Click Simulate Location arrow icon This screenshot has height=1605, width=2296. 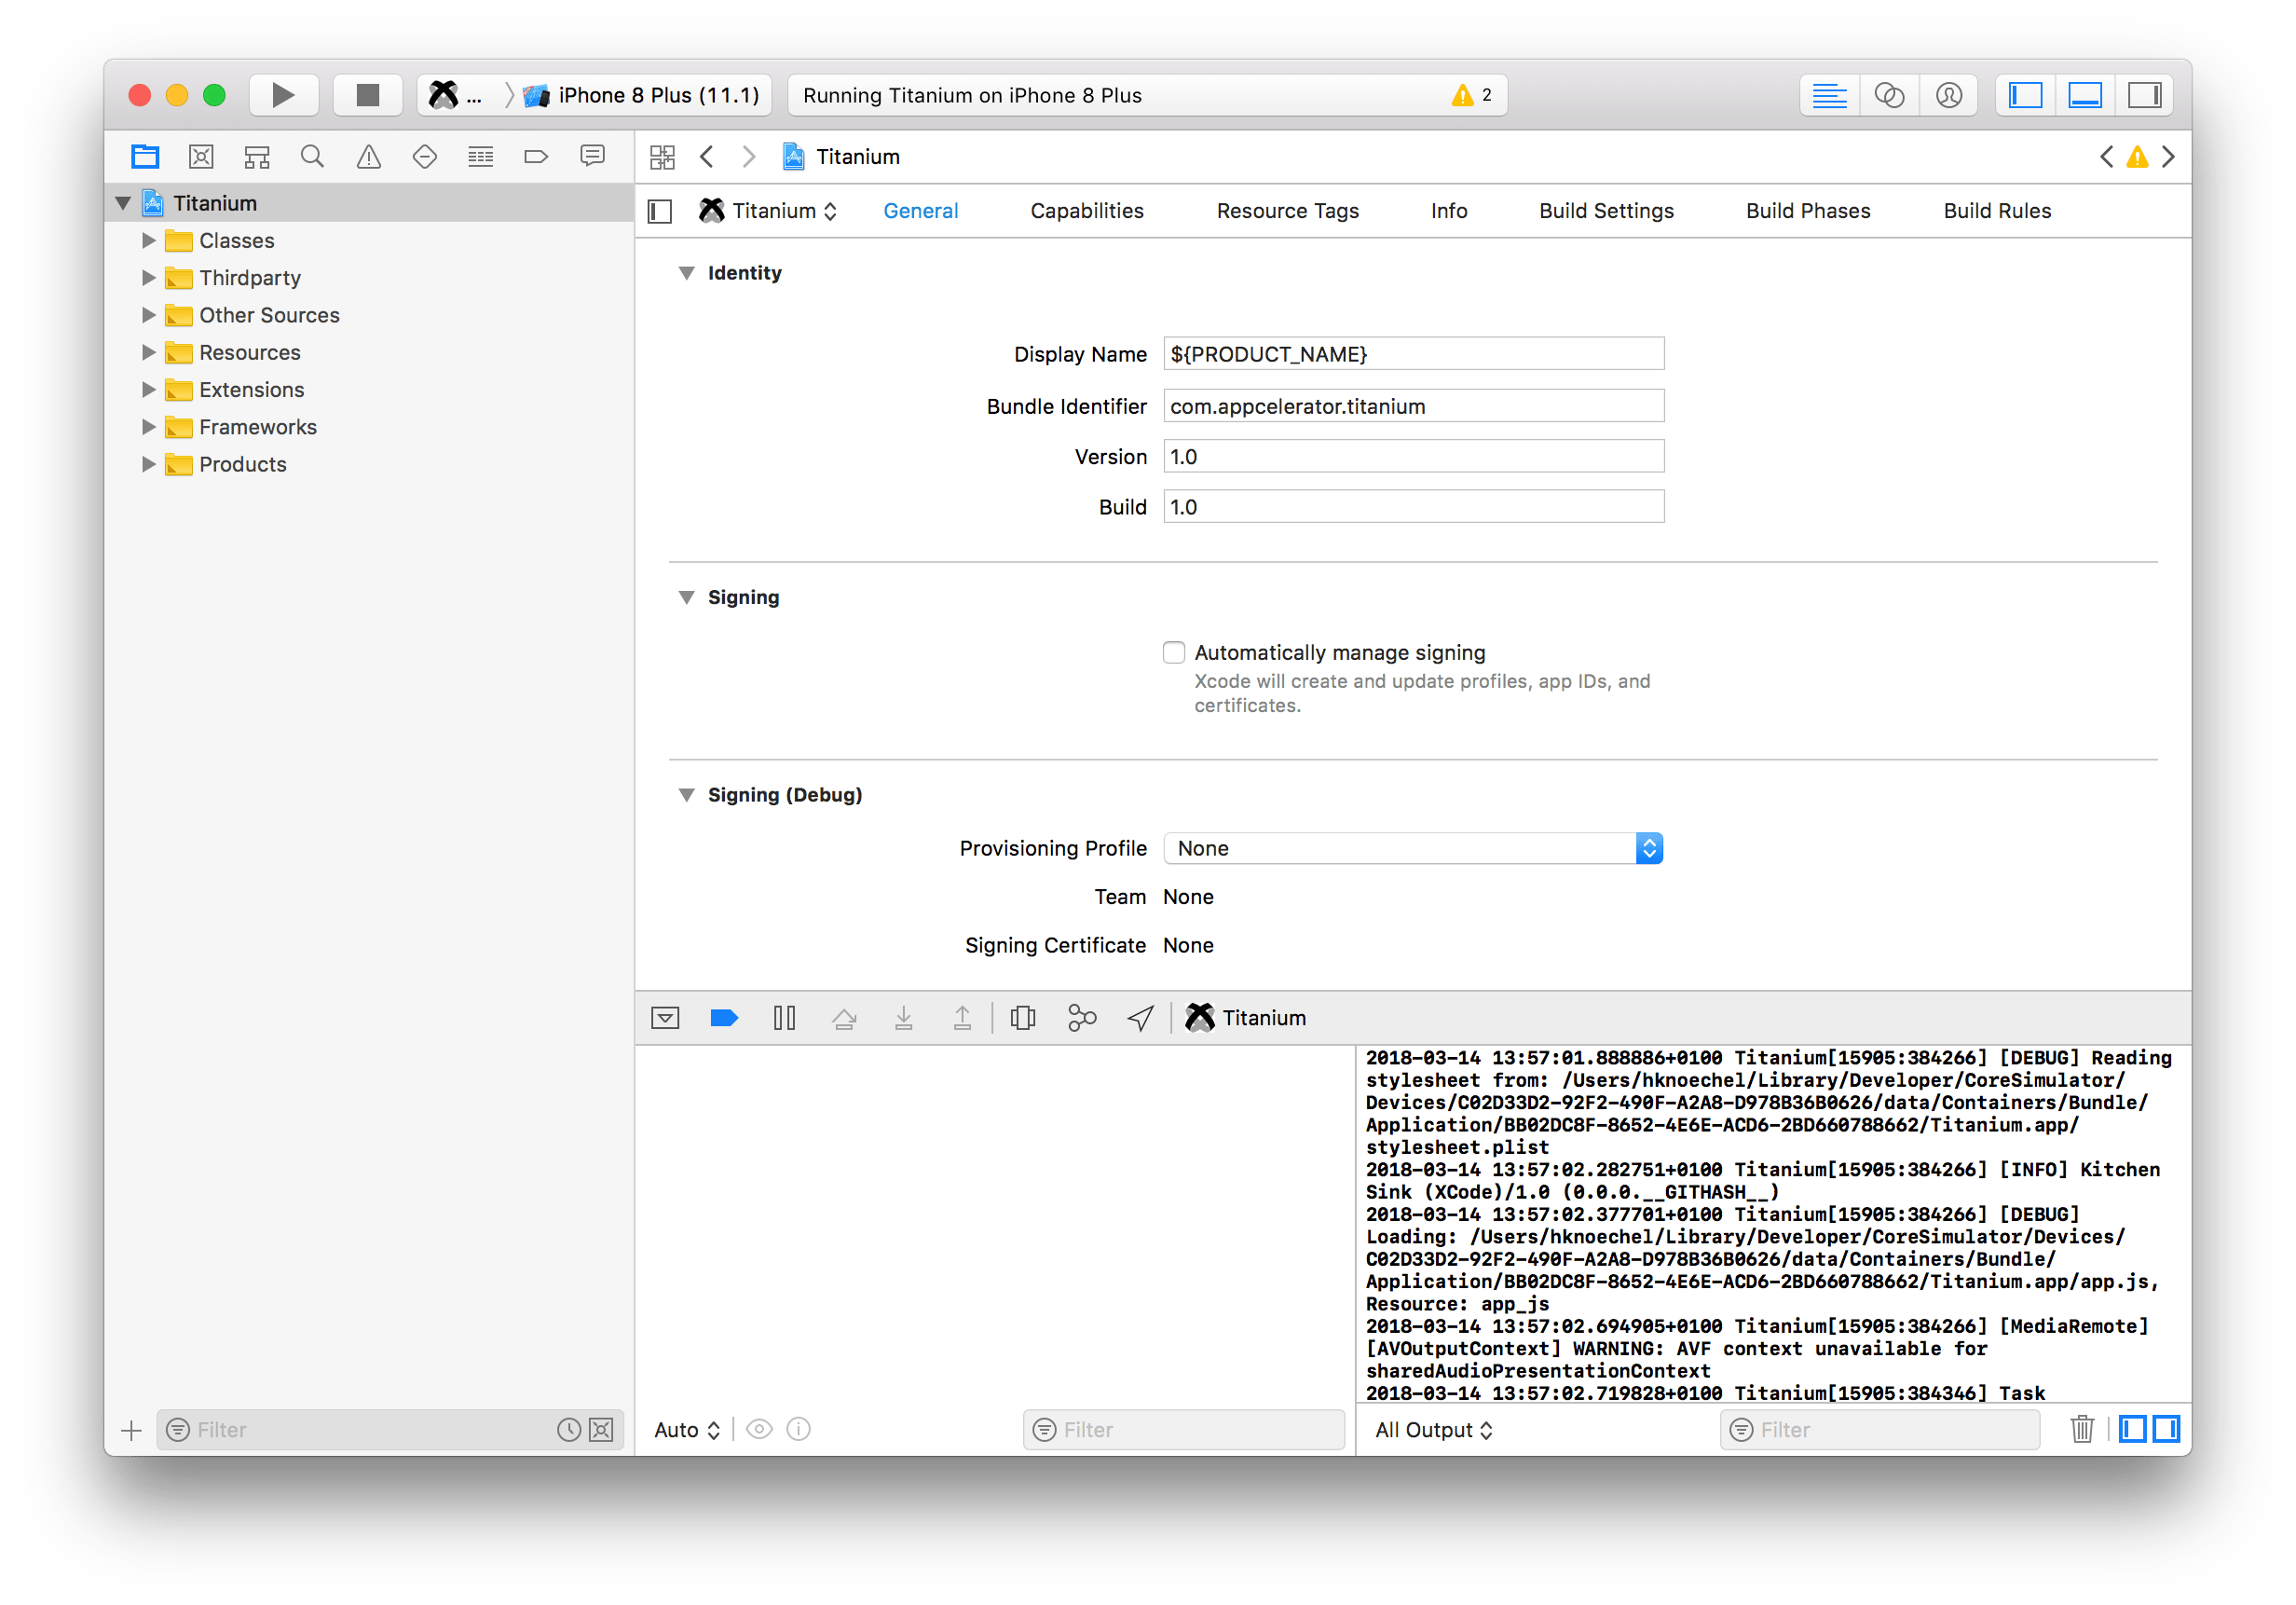tap(1140, 1018)
